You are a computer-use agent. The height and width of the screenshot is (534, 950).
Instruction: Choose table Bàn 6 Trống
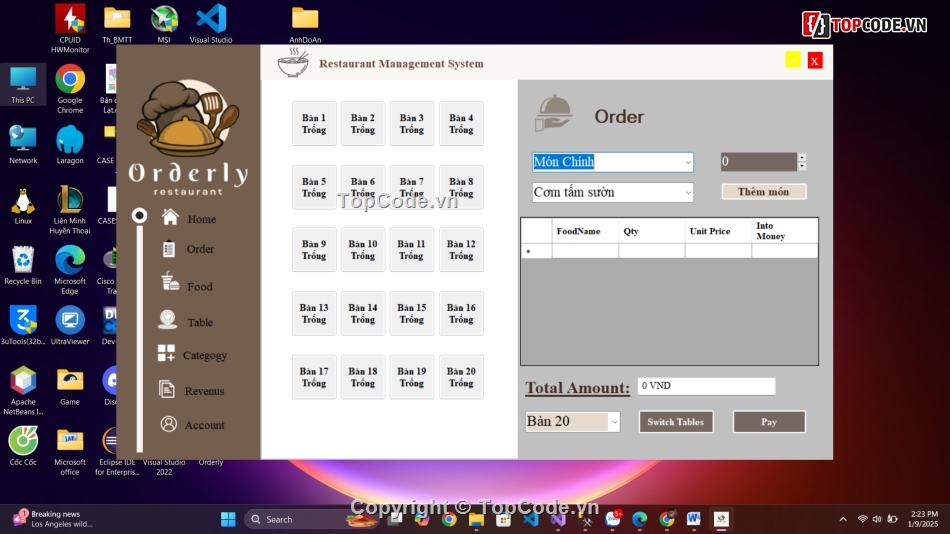click(x=363, y=187)
